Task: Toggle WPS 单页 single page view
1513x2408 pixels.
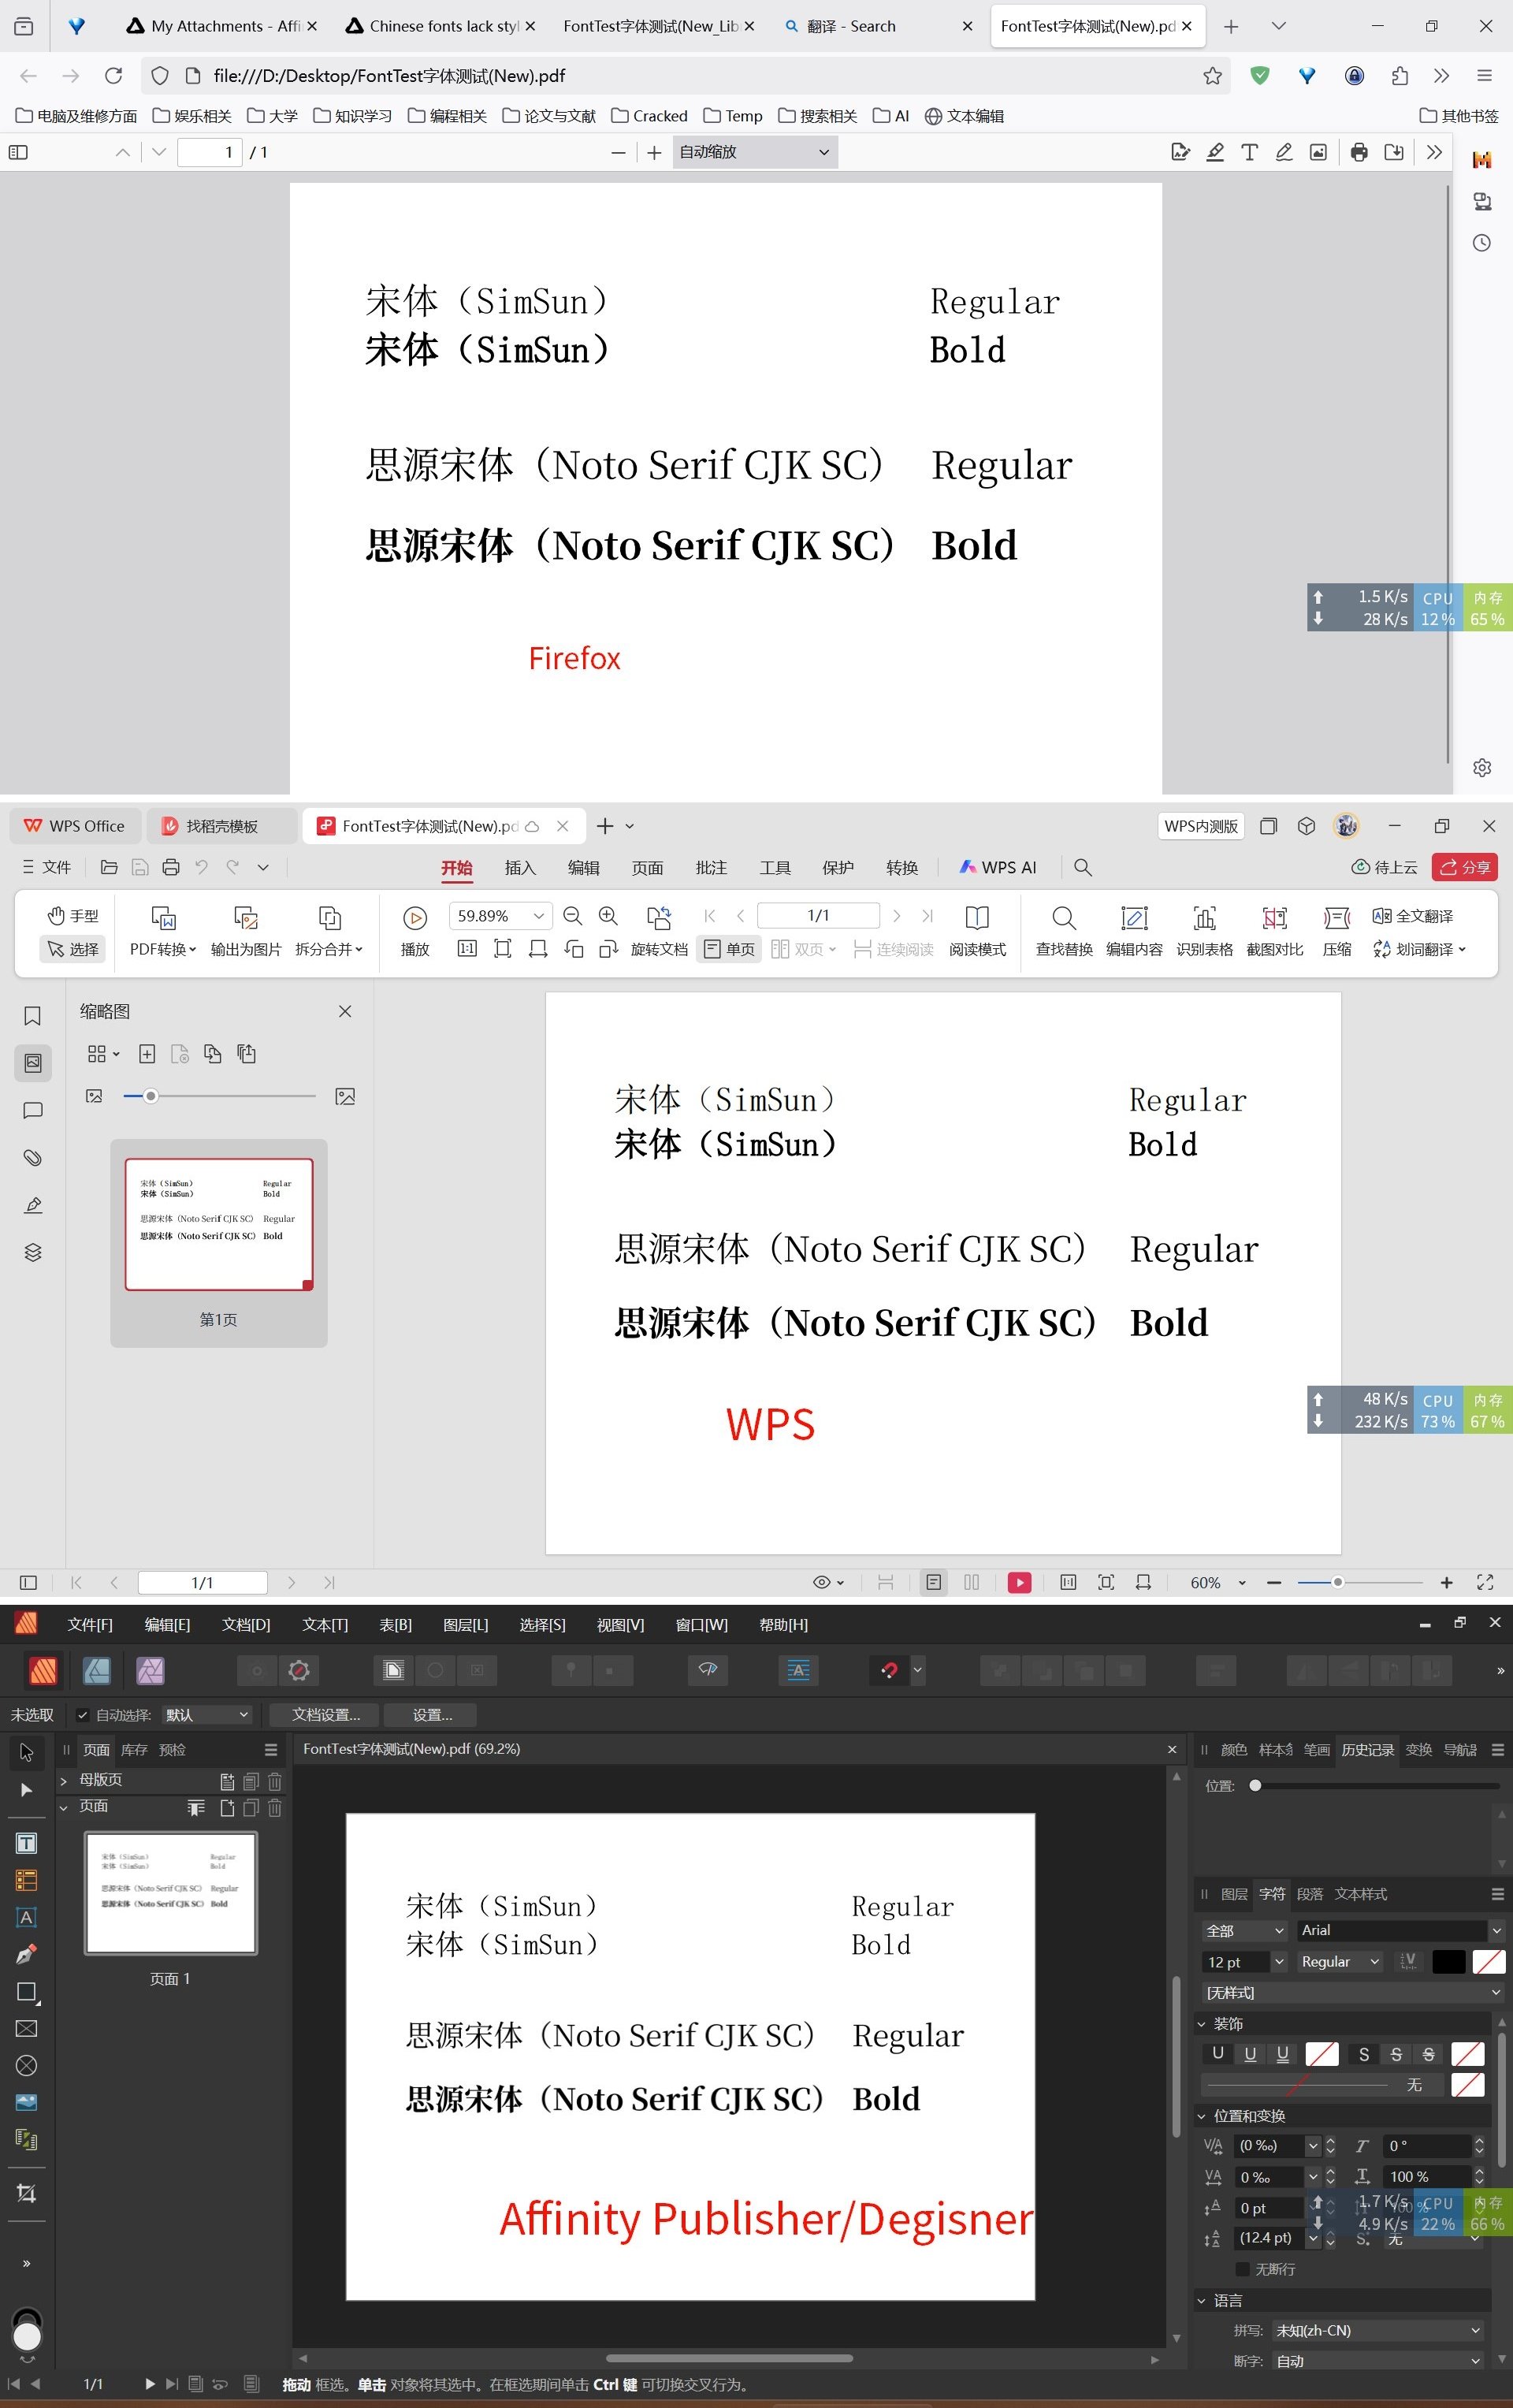Action: point(729,949)
